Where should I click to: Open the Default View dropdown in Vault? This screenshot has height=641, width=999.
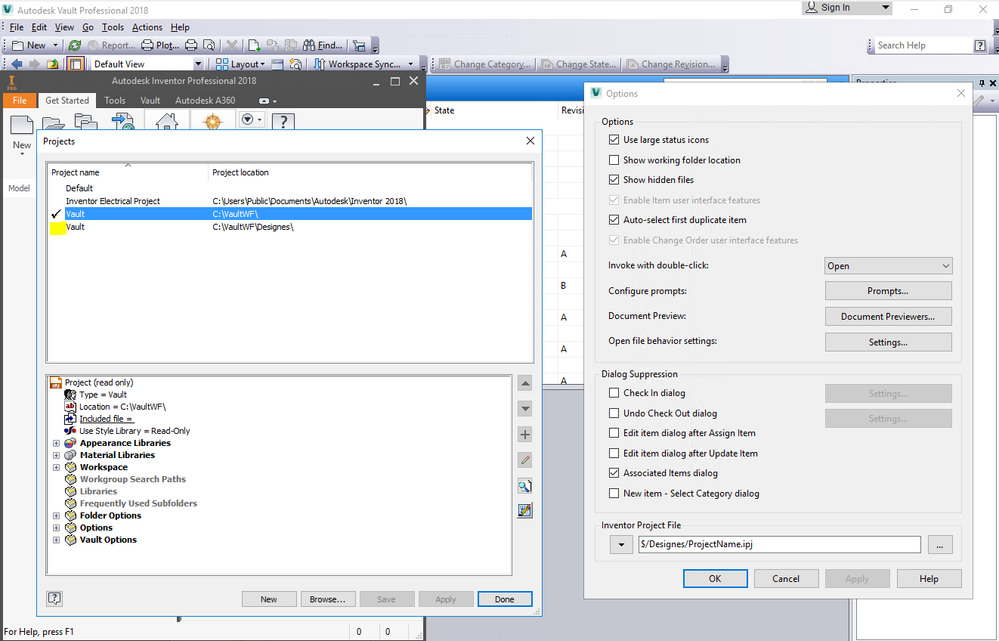198,64
